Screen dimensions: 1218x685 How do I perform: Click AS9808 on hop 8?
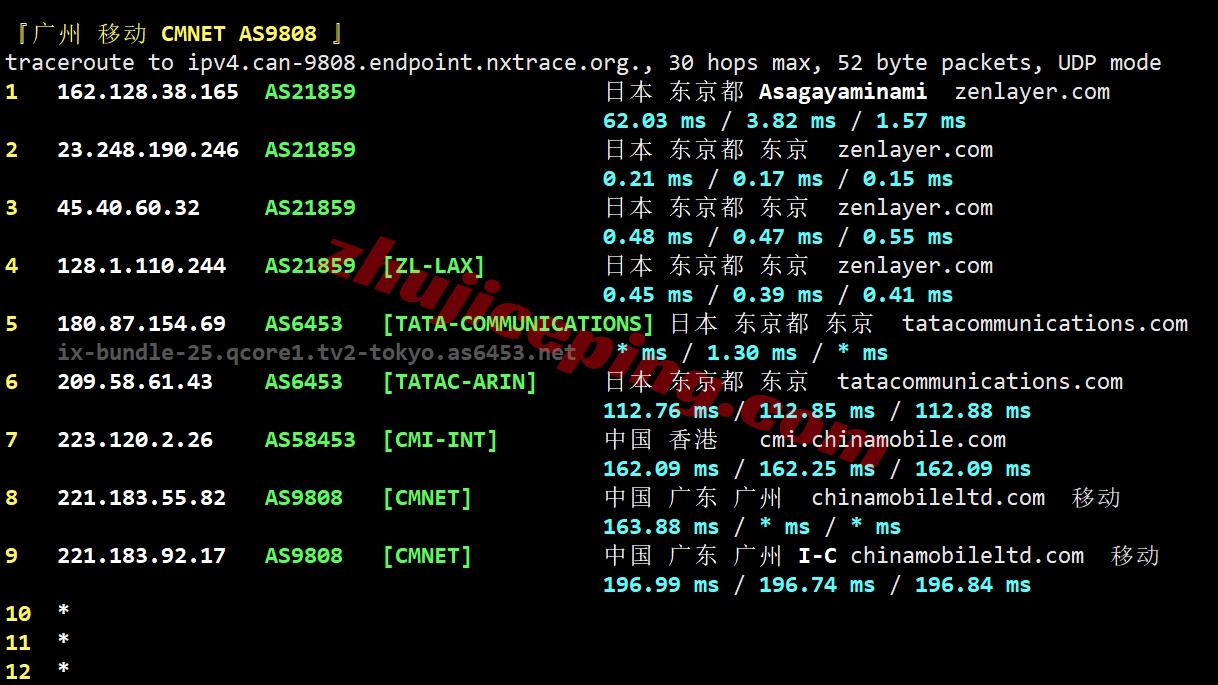click(304, 498)
